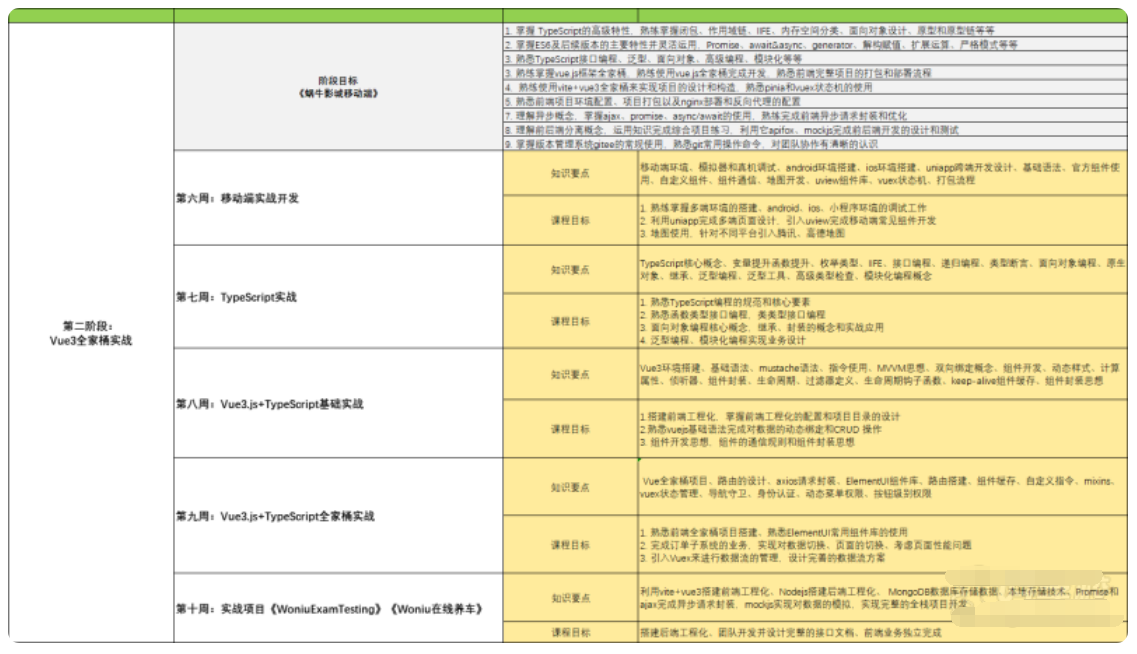Image resolution: width=1137 pixels, height=654 pixels.
Task: Click the 阶段目标《蜗牛影城移动端》 cell
Action: 337,87
